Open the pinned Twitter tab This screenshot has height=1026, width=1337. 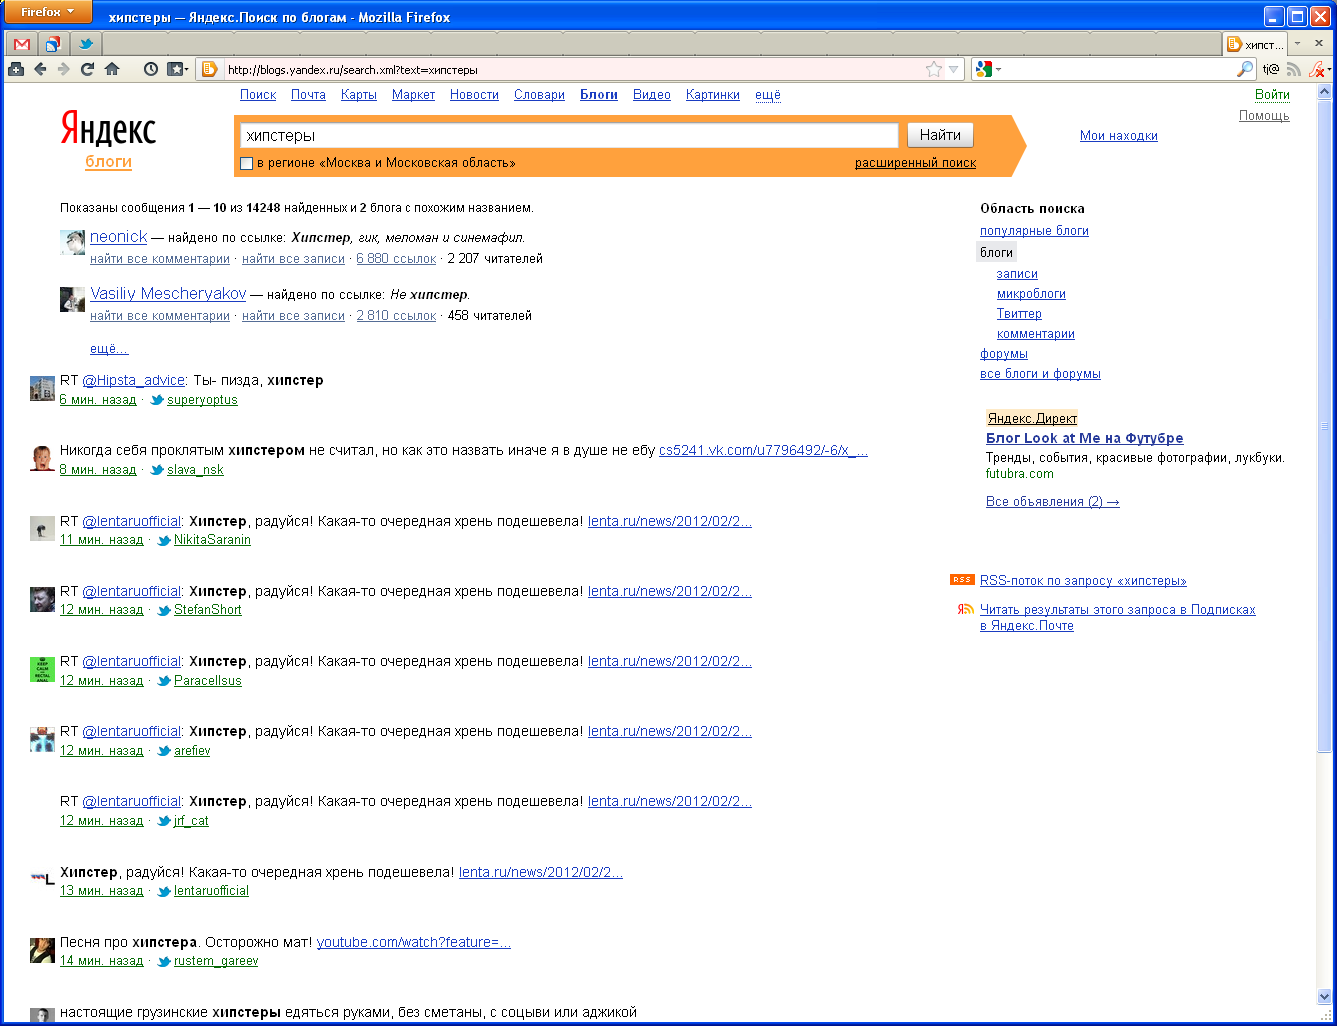[85, 44]
